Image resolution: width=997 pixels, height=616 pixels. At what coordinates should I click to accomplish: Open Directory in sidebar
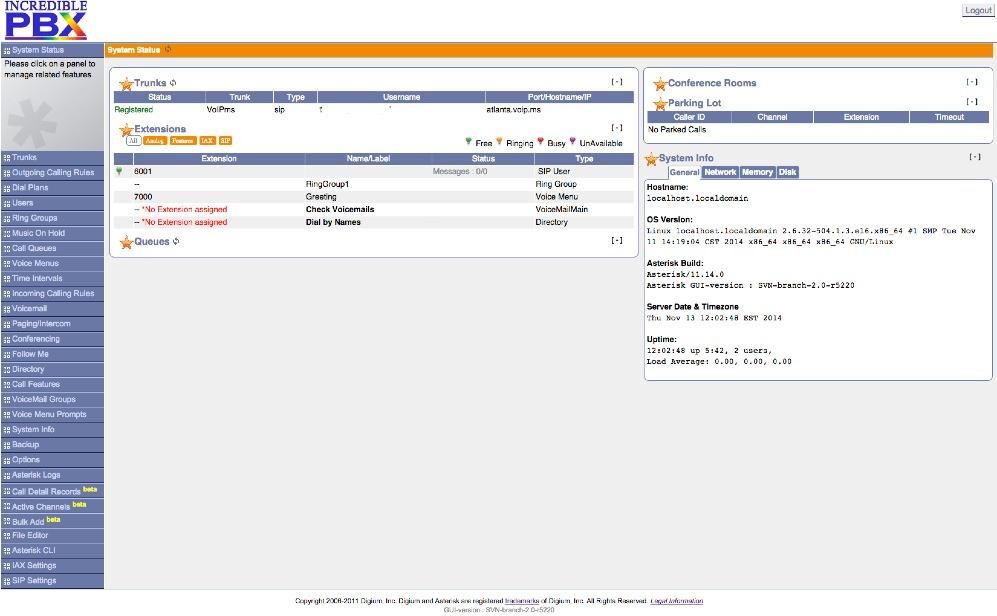point(52,369)
